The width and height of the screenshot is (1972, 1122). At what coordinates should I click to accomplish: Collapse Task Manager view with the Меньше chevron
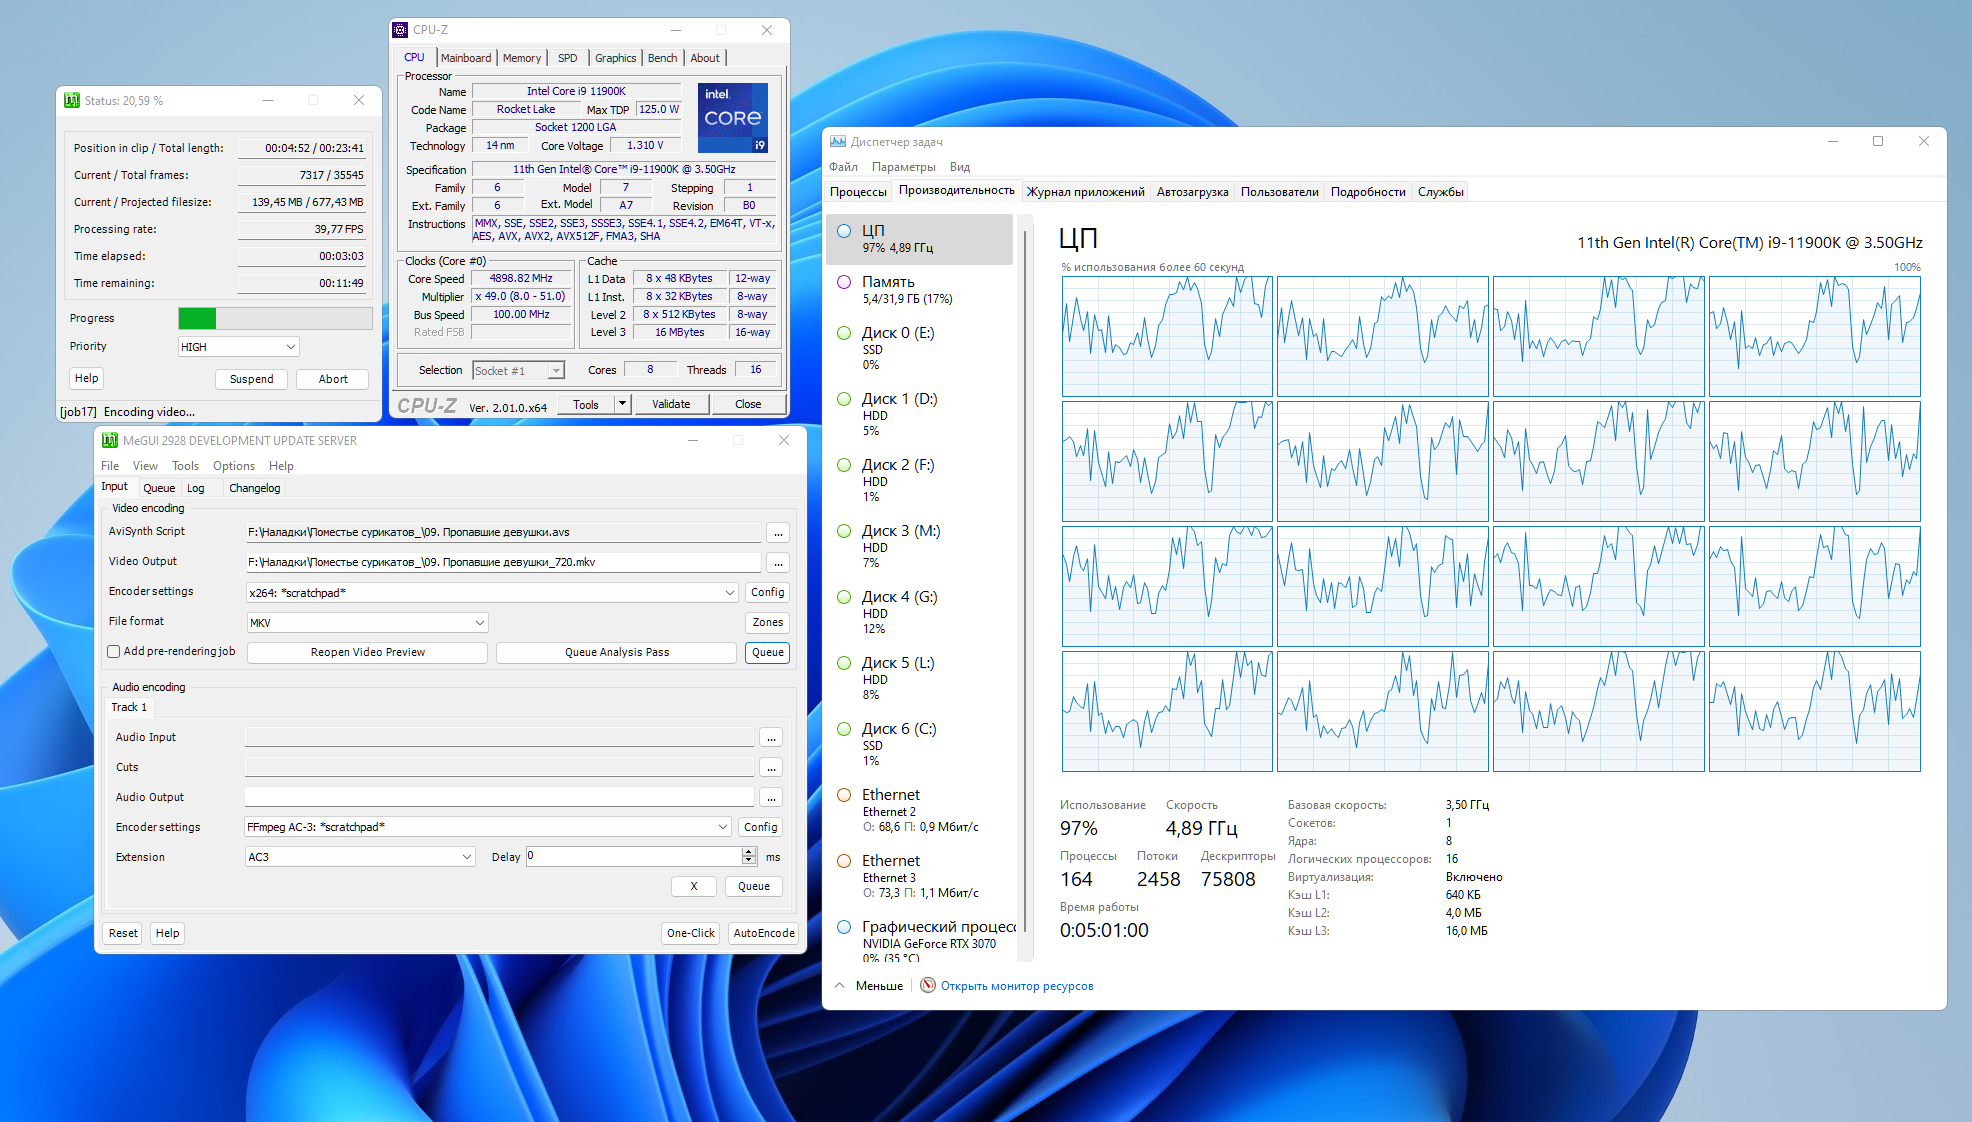(840, 986)
